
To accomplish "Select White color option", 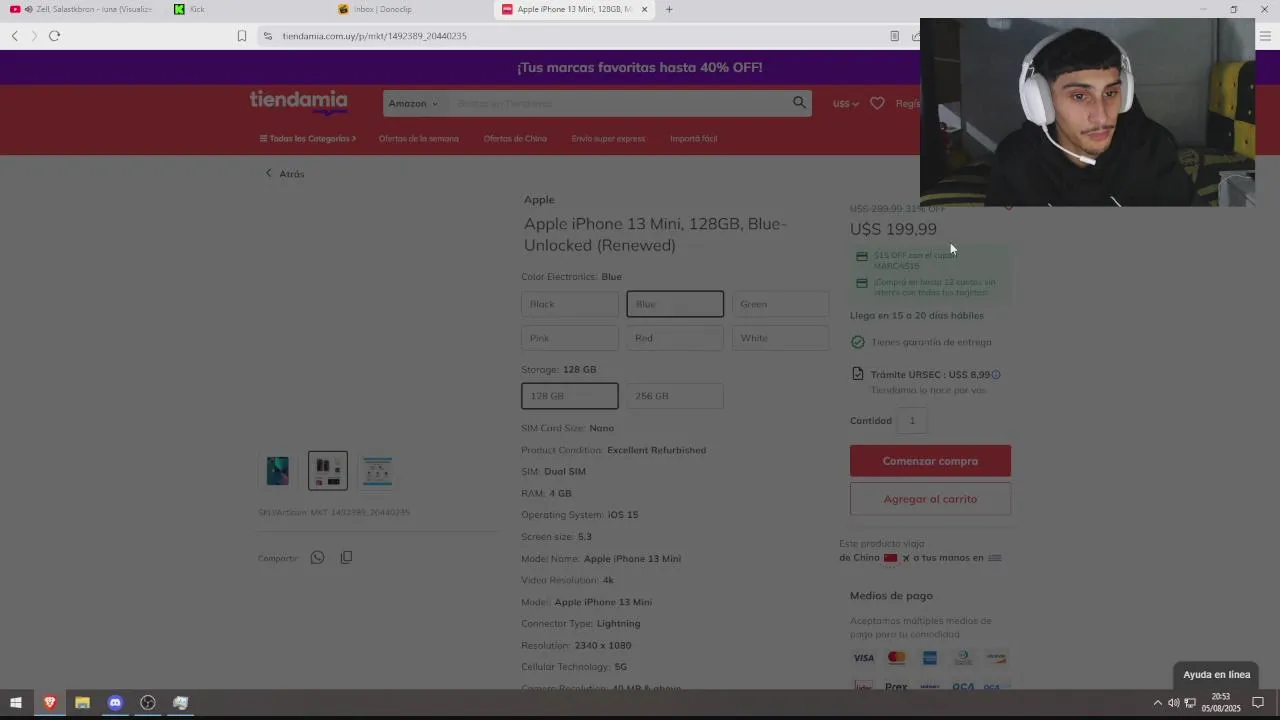I will point(781,338).
